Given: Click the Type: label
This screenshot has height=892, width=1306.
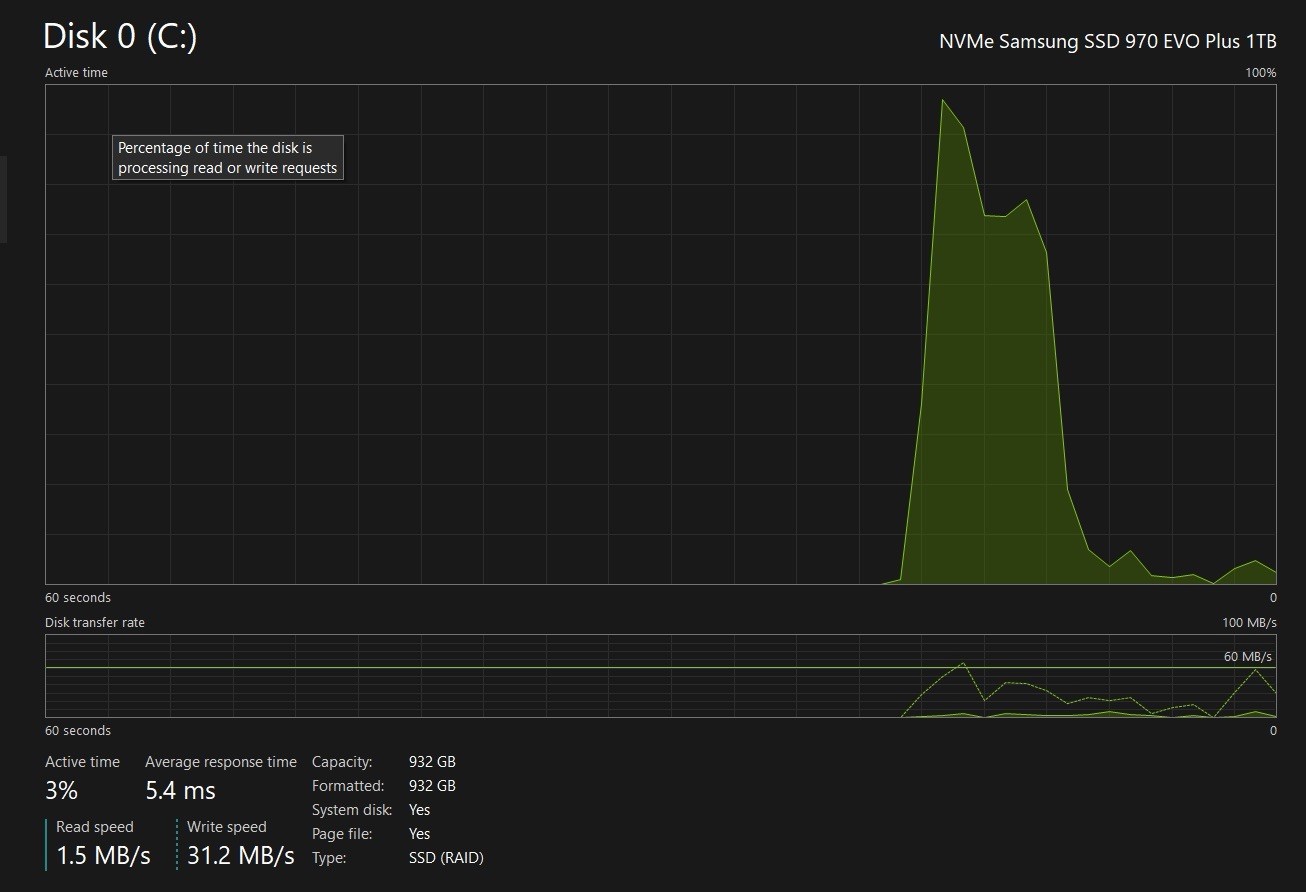Looking at the screenshot, I should pyautogui.click(x=329, y=858).
